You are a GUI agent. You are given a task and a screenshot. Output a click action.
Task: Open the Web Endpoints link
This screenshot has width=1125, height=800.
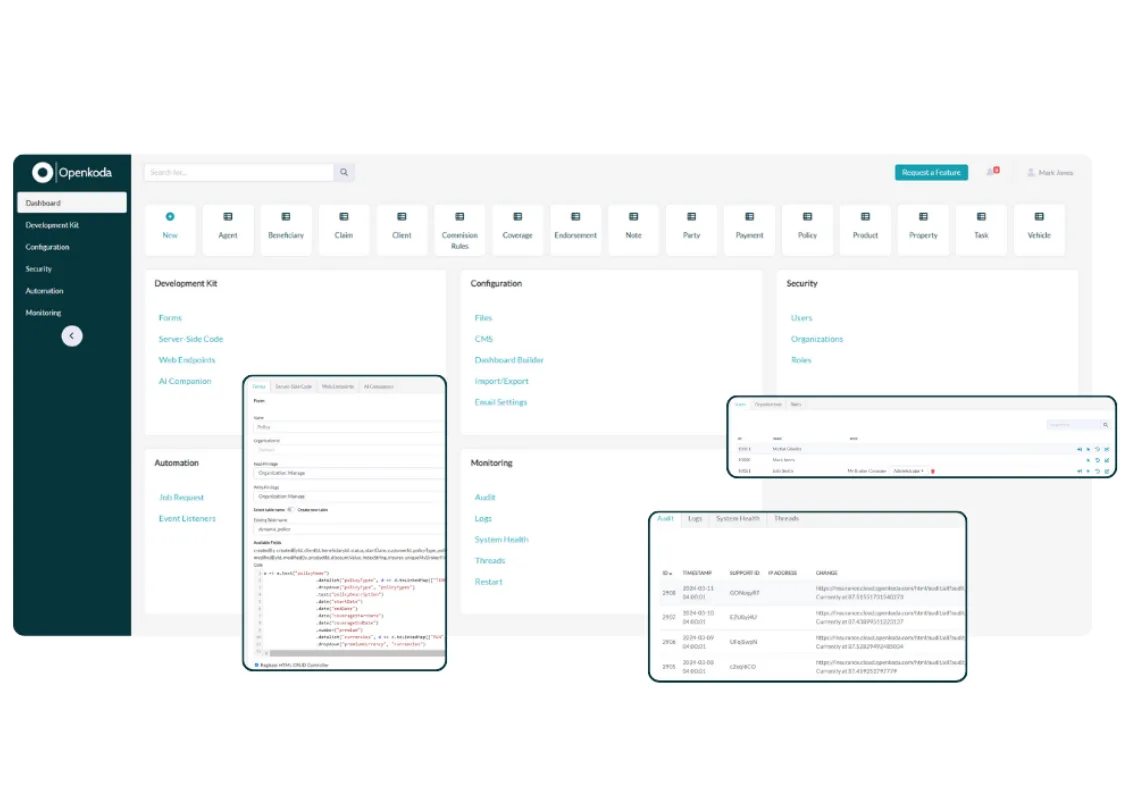[187, 360]
